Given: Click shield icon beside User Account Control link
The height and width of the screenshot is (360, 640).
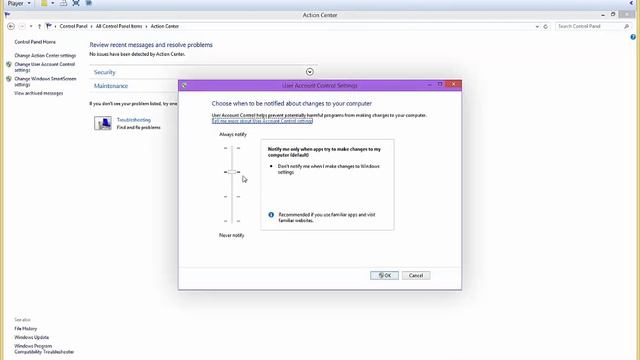Looking at the screenshot, I should 9,64.
